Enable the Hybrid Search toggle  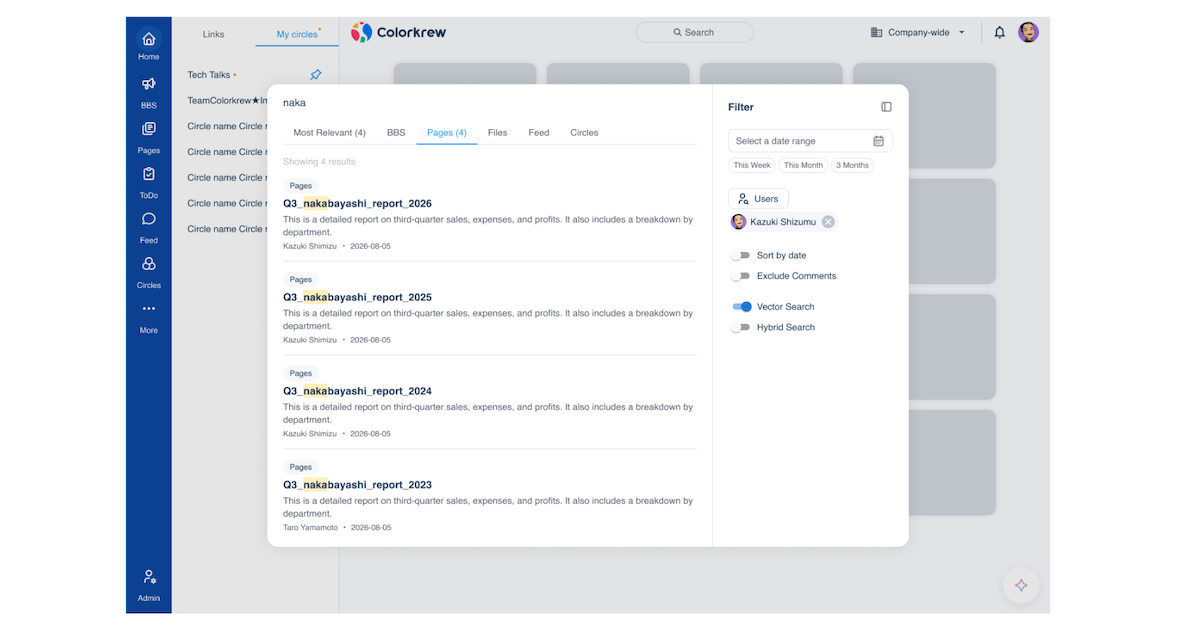(x=740, y=328)
